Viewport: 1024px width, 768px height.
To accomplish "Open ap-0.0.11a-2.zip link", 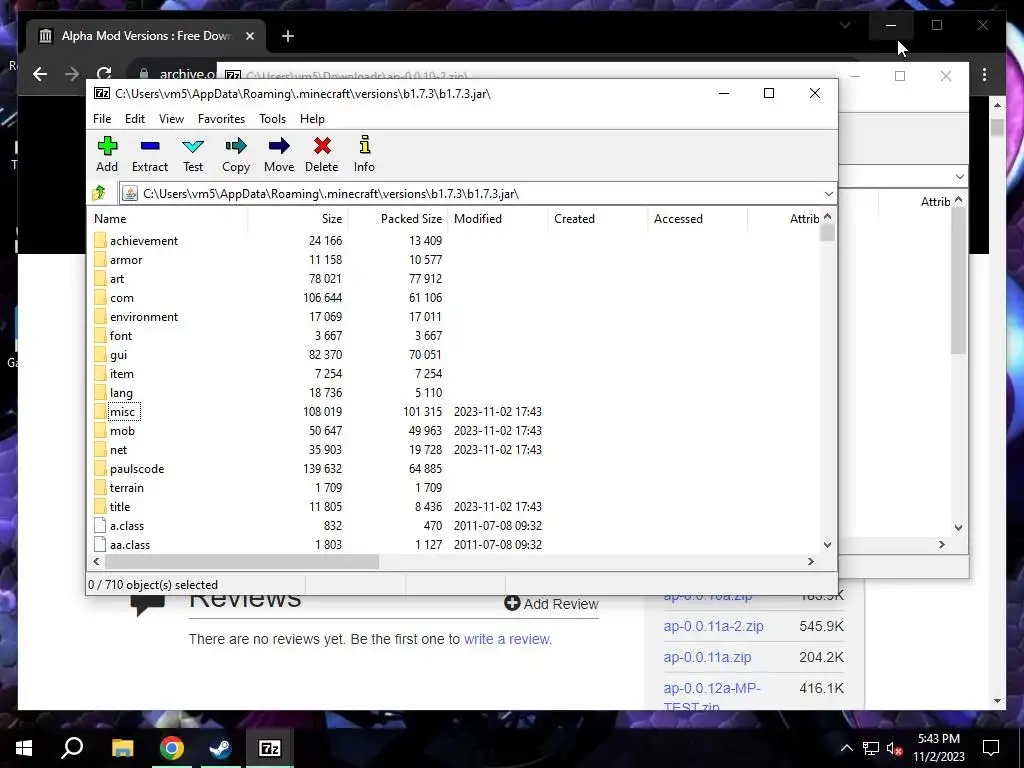I will (x=713, y=626).
